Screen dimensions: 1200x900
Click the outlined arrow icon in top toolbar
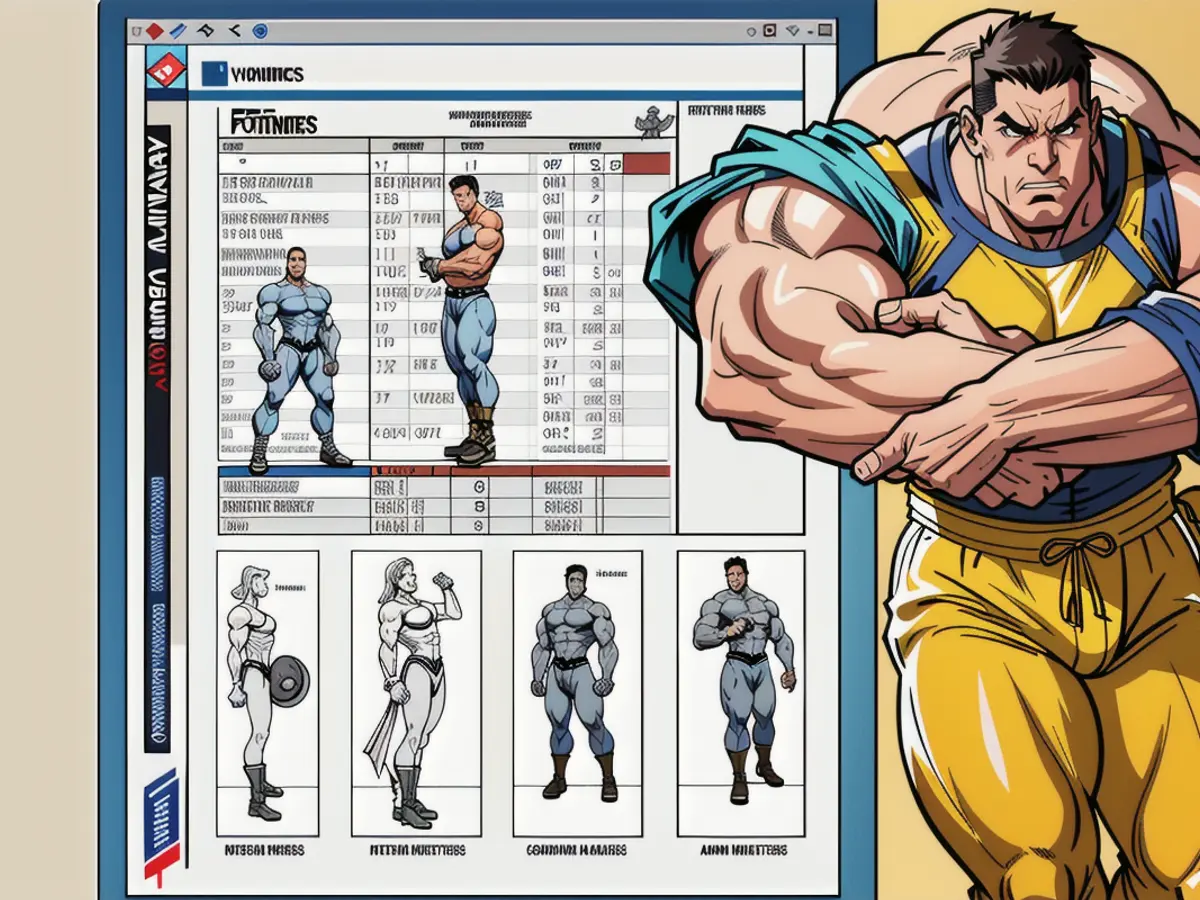pos(206,32)
